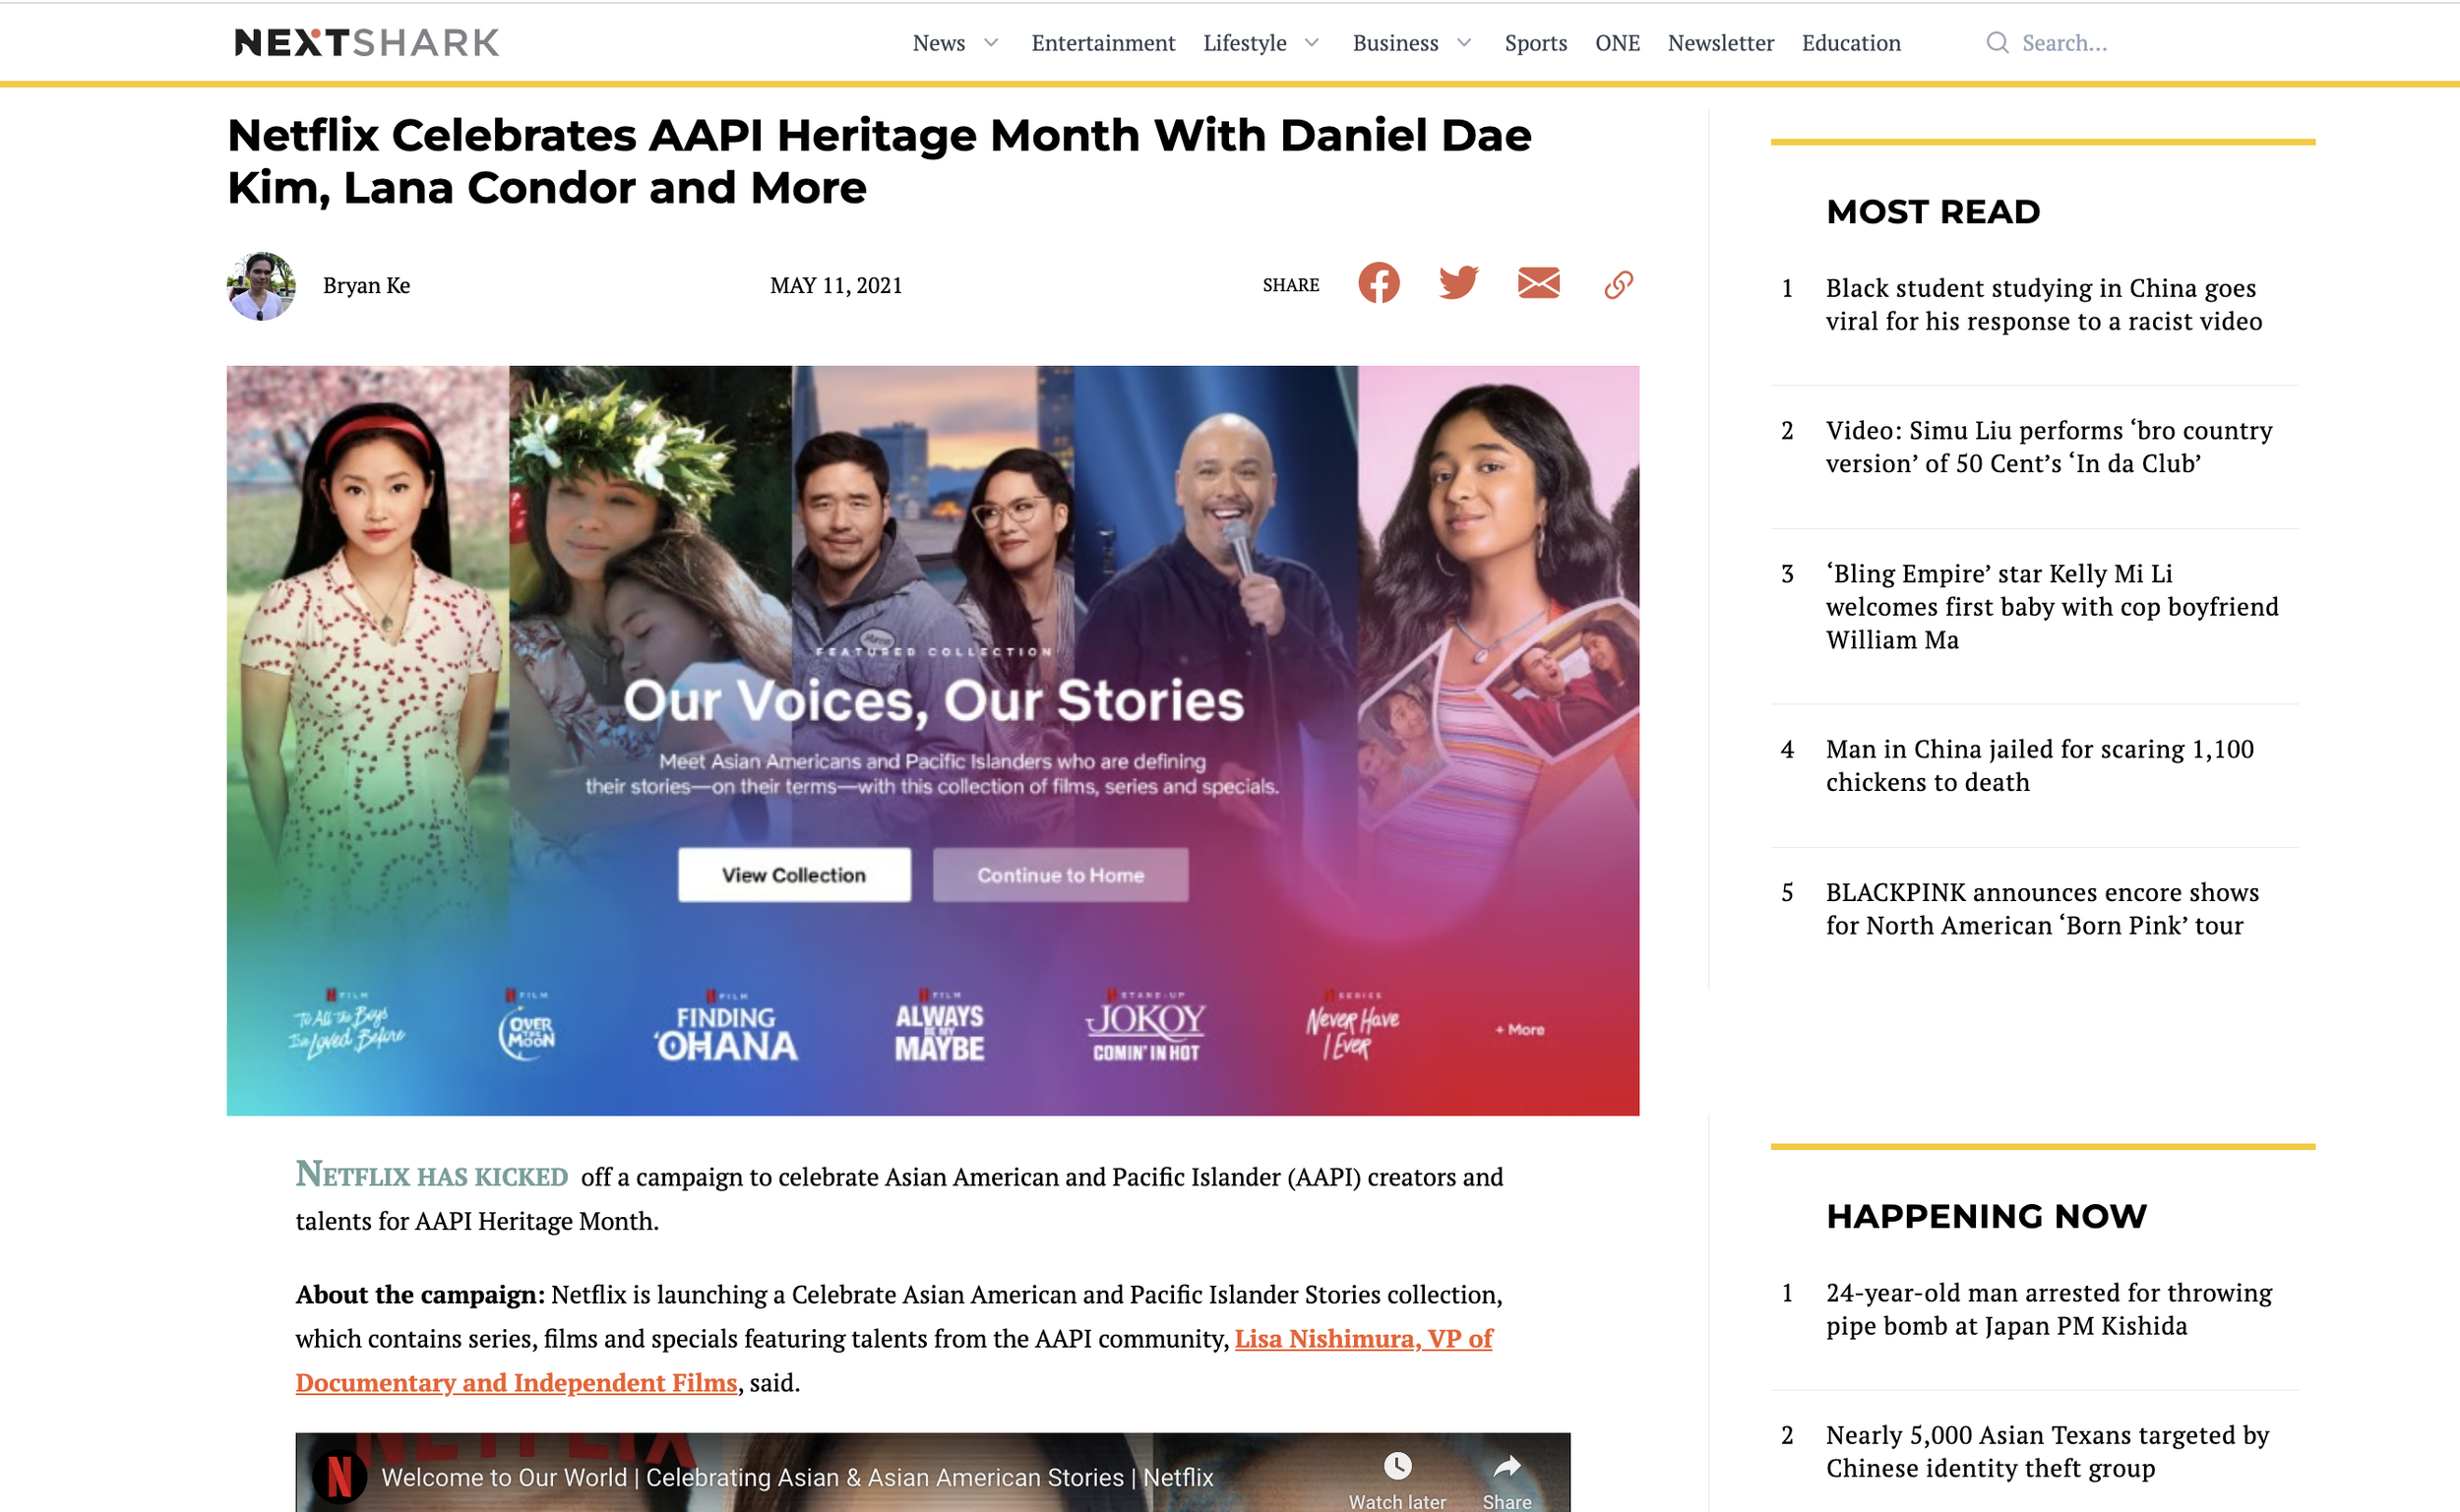Open Bling Empire Kelly Mi Li article
Viewport: 2460px width, 1512px height.
click(x=2052, y=607)
